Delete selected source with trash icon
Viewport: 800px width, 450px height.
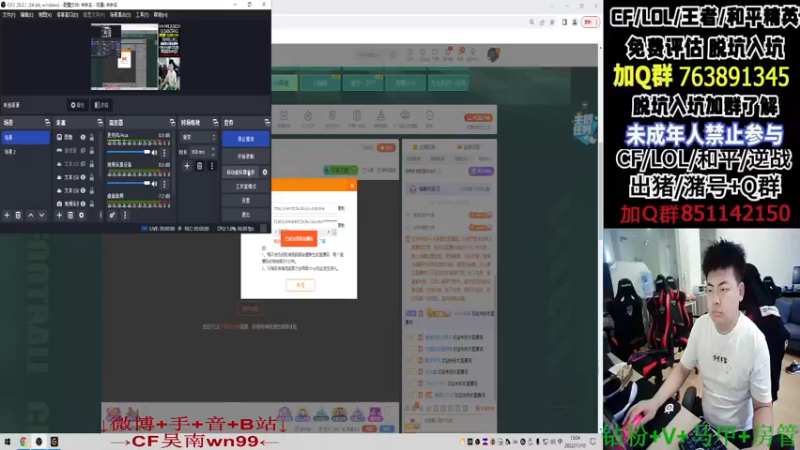pos(70,215)
